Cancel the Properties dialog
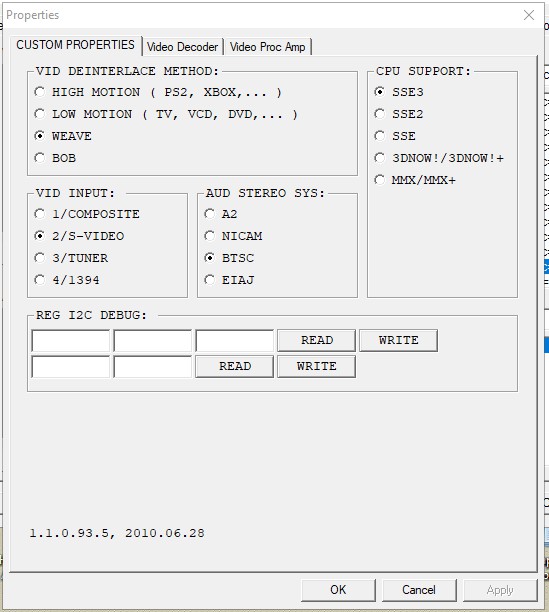The image size is (549, 612). [x=419, y=590]
